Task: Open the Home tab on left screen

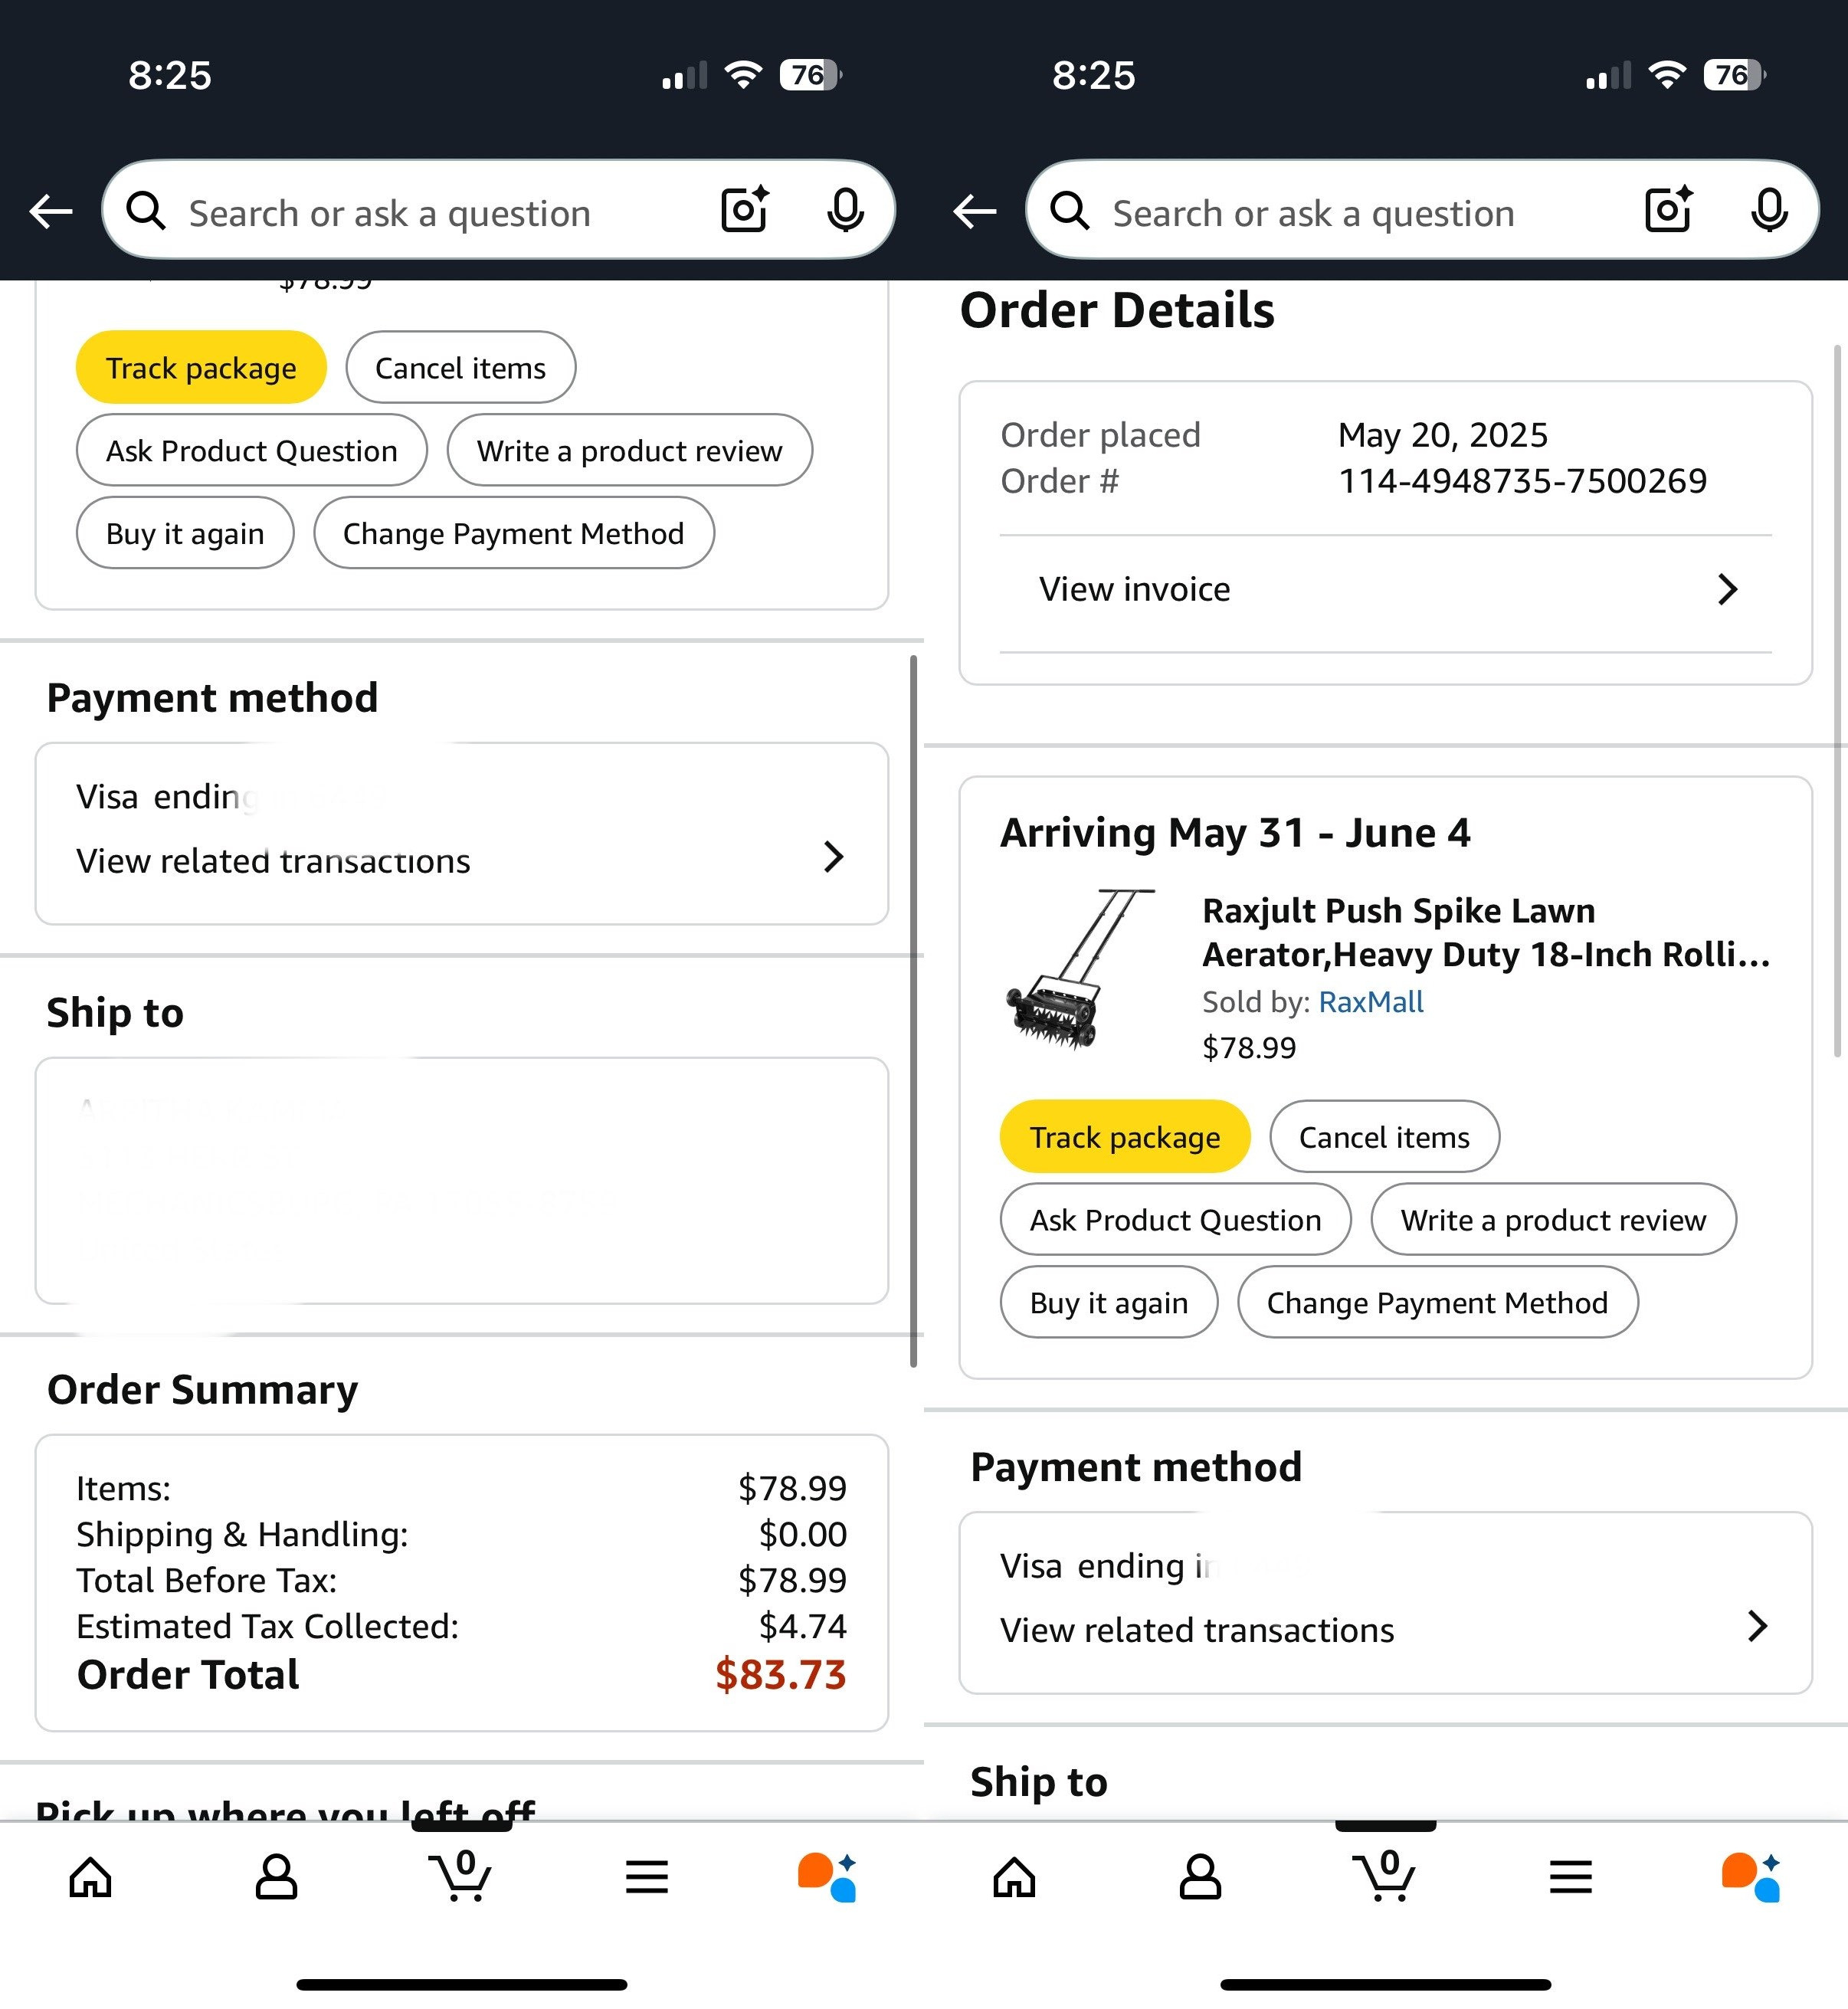Action: tap(90, 1876)
